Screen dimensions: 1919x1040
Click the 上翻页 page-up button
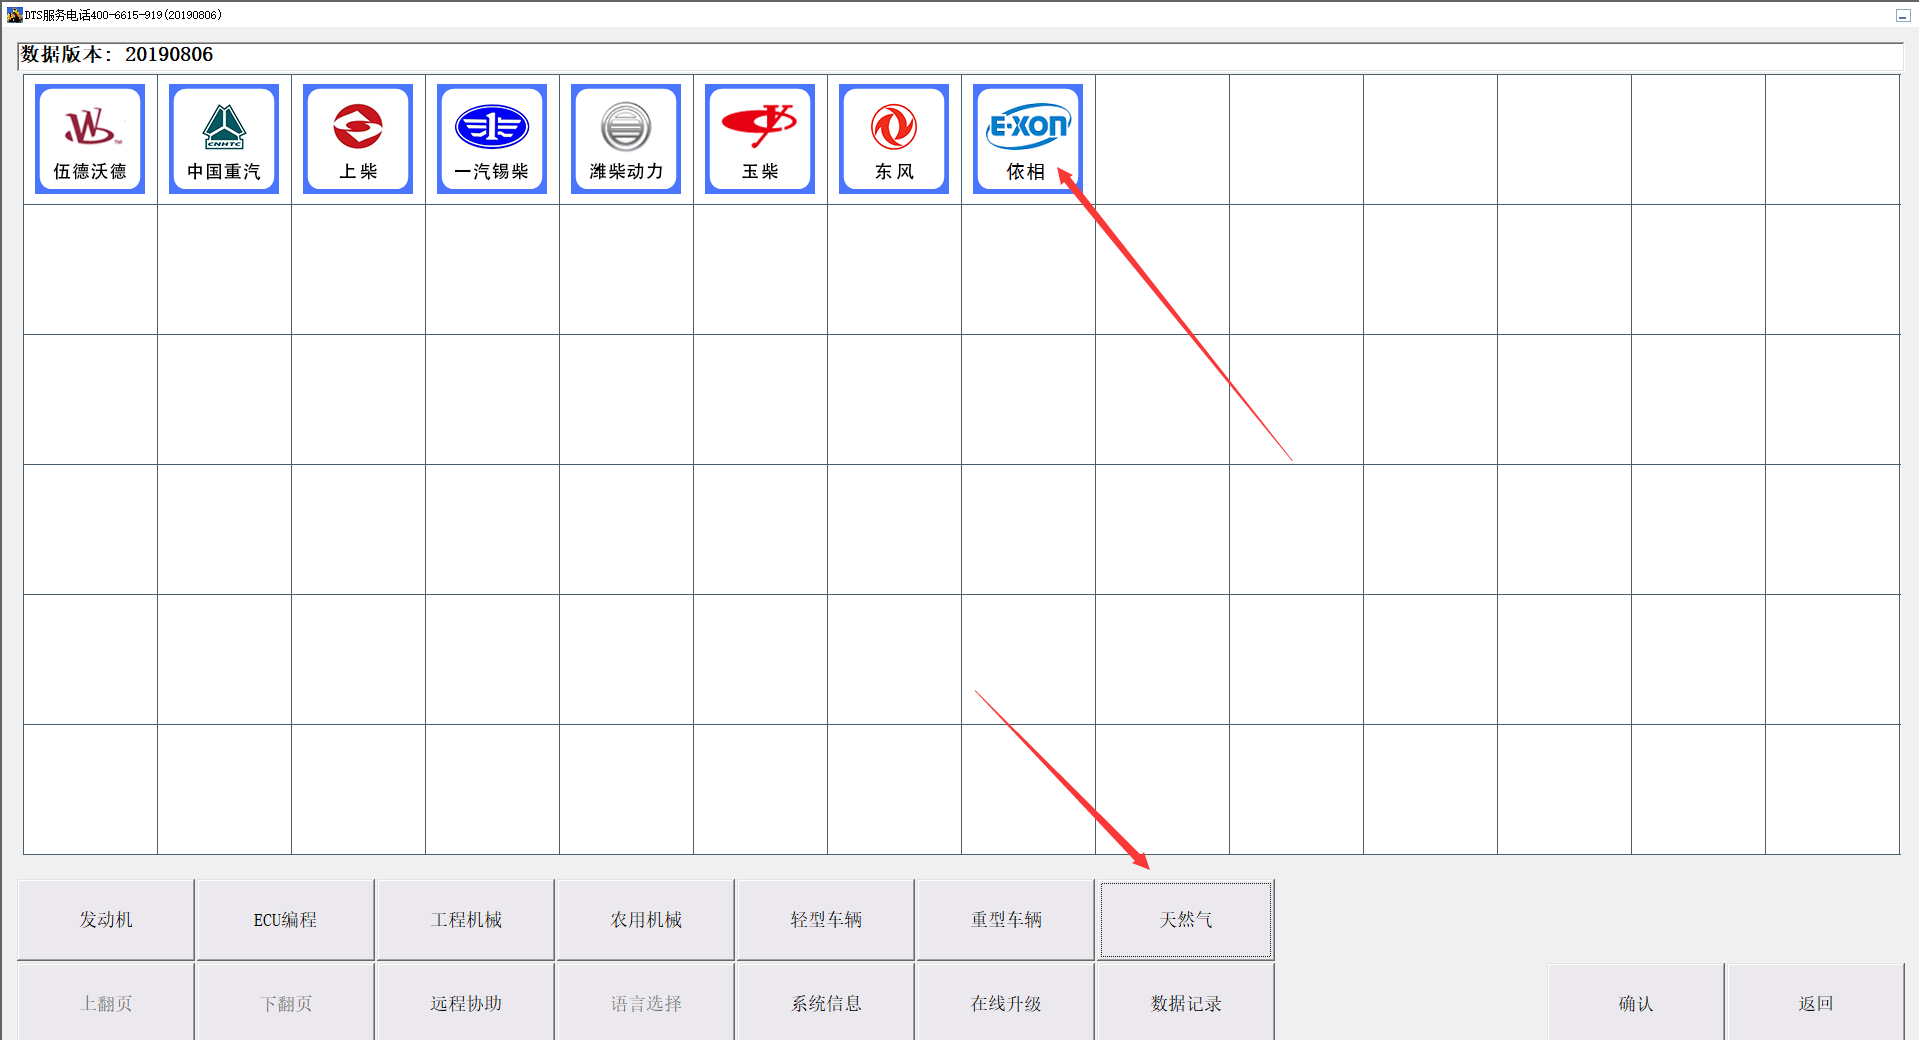click(106, 1002)
